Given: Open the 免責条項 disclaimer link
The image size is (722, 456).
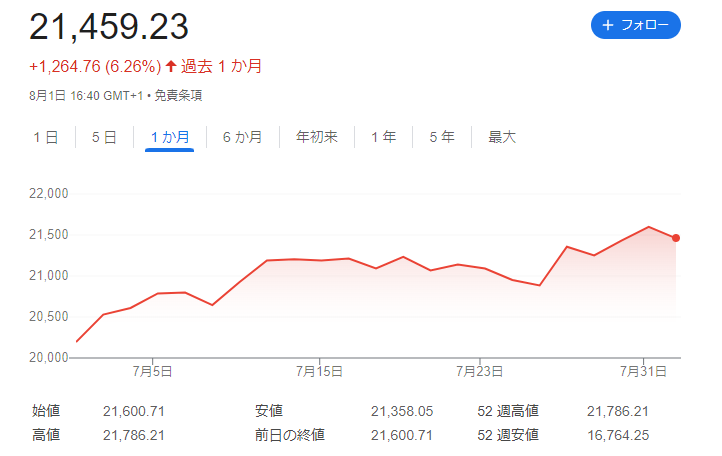Looking at the screenshot, I should pos(178,95).
